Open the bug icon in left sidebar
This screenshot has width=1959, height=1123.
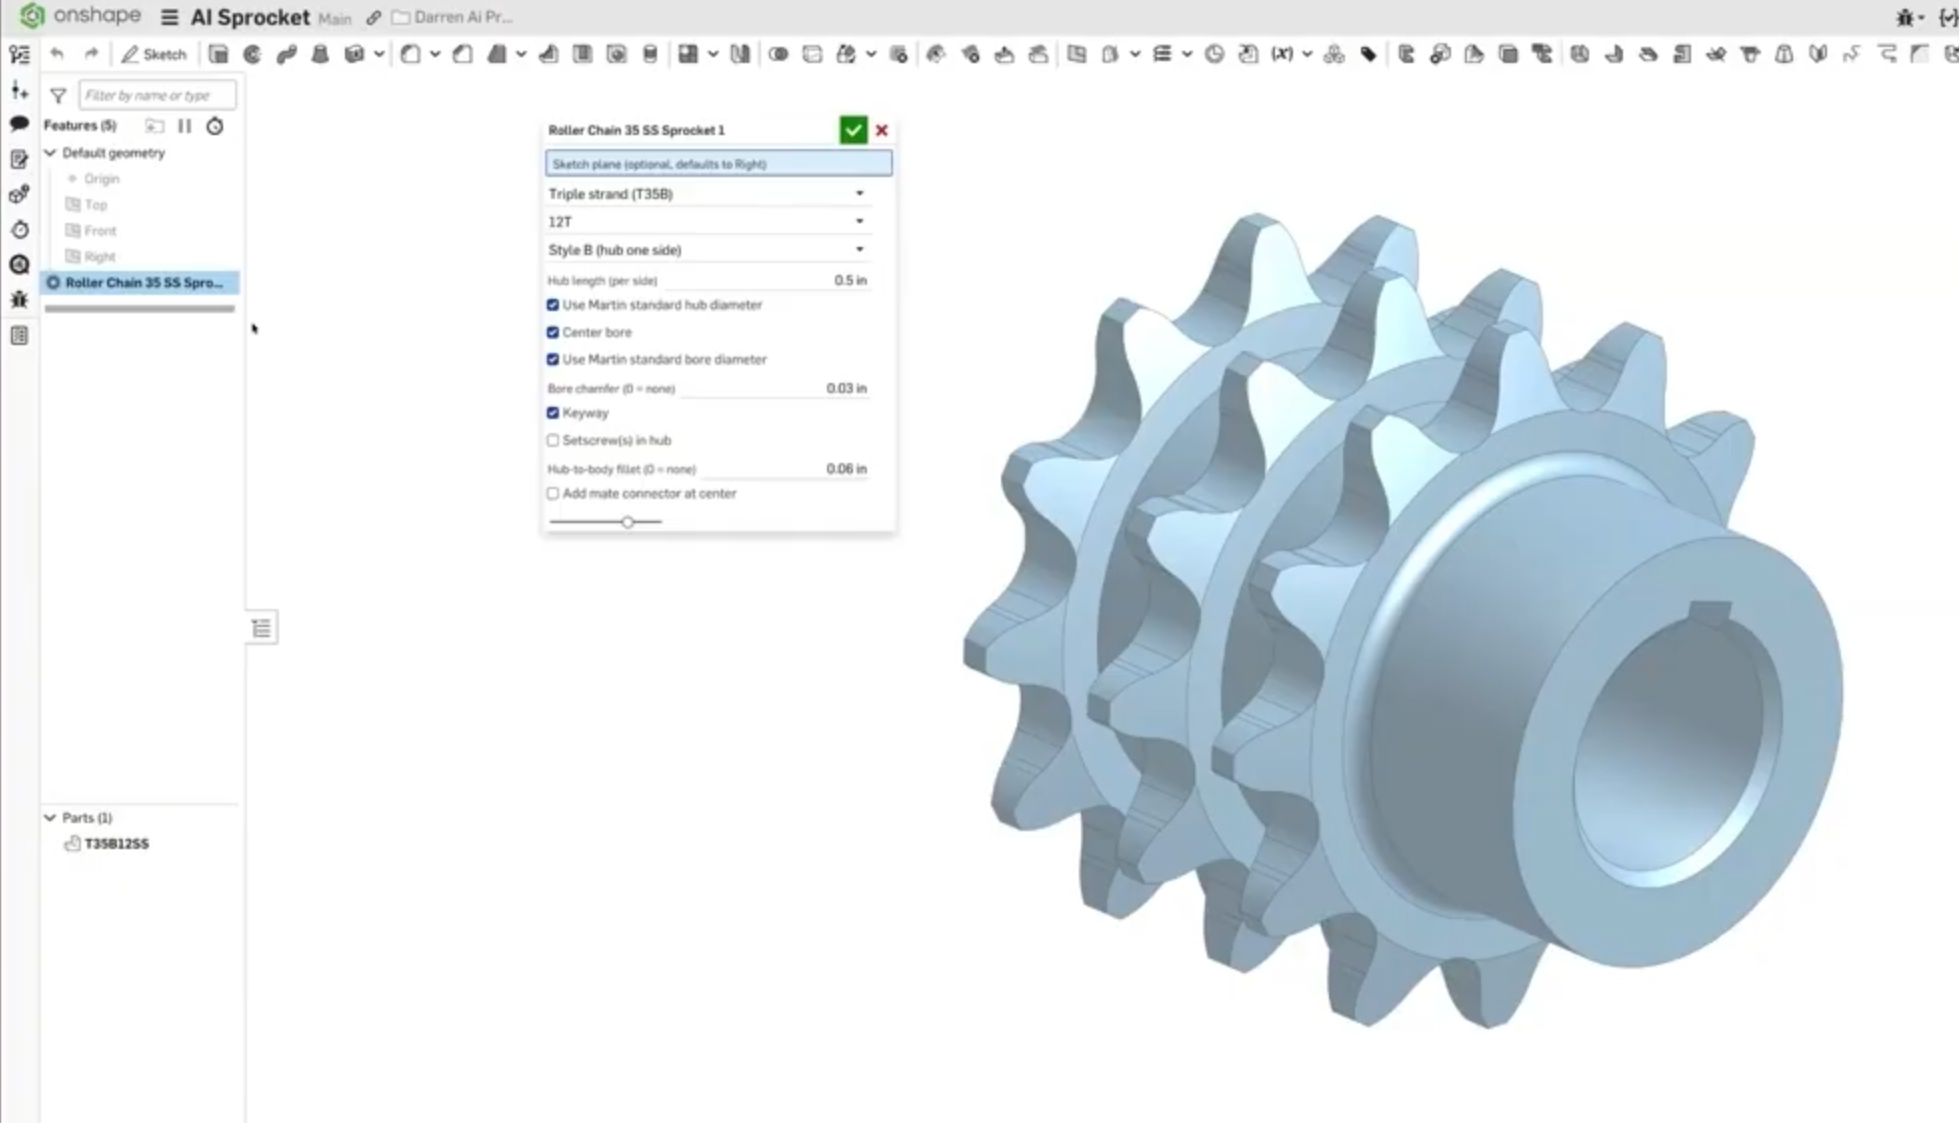pyautogui.click(x=19, y=300)
